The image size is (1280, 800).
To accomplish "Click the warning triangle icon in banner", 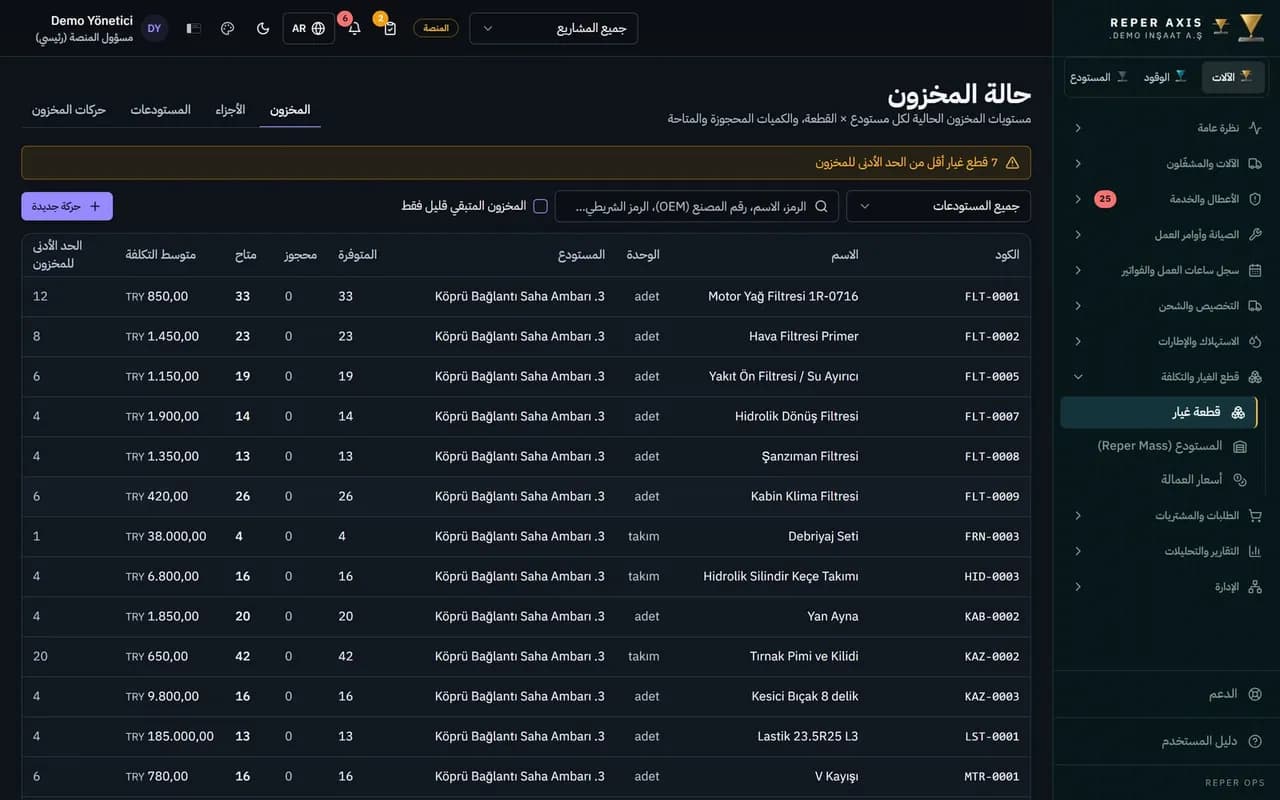I will (1012, 162).
